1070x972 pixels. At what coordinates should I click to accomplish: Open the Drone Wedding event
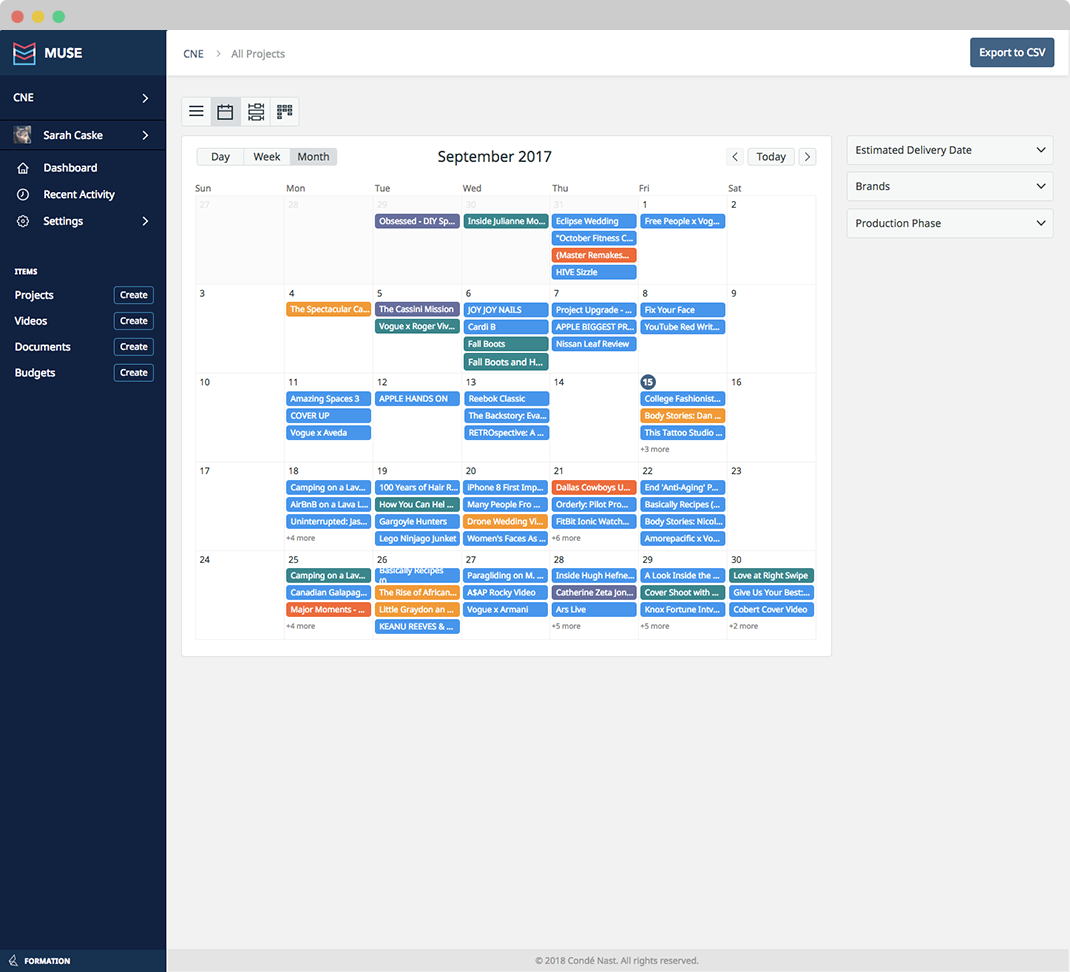(506, 521)
